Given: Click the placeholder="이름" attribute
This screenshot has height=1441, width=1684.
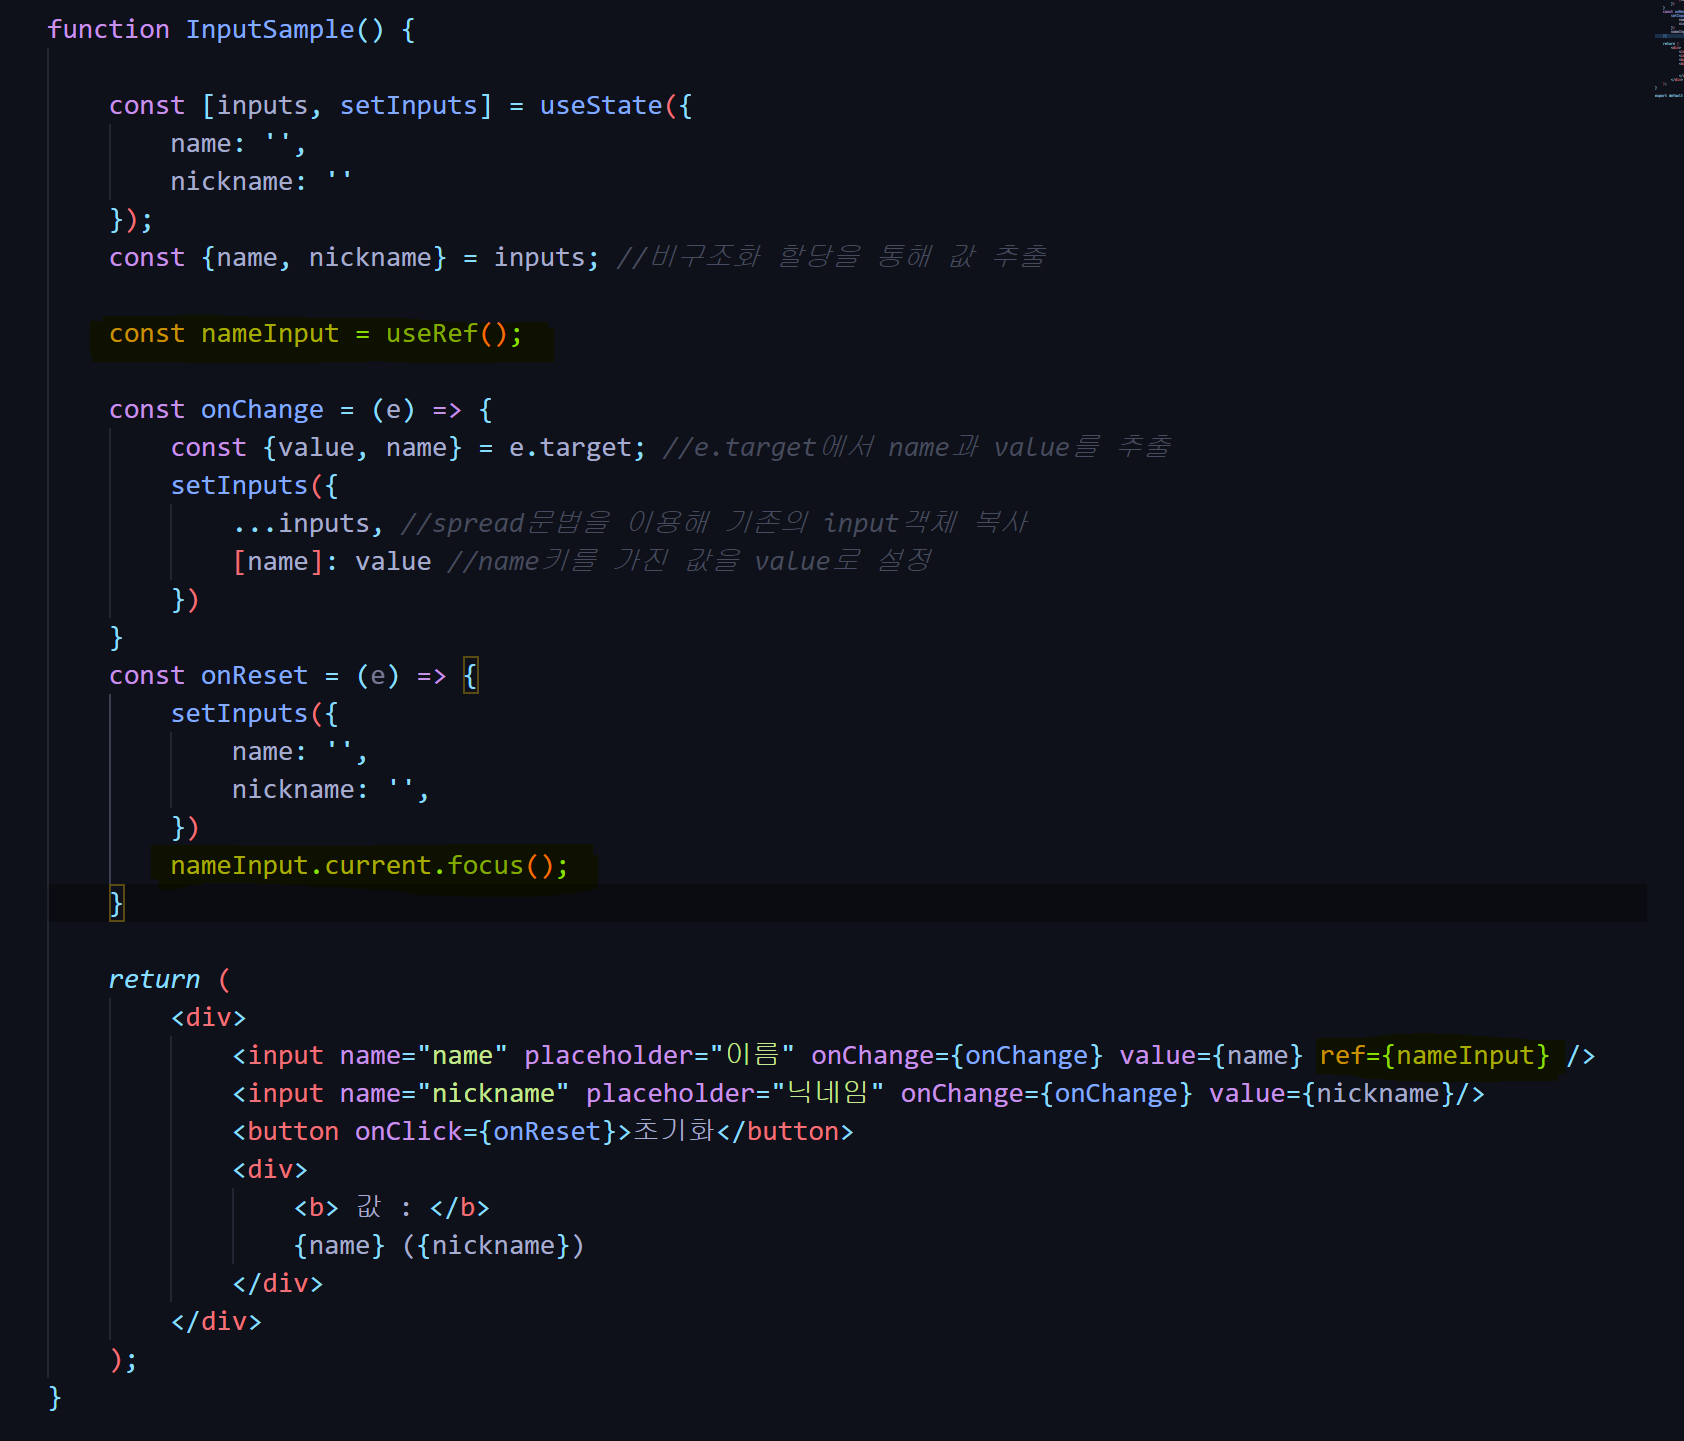Looking at the screenshot, I should [x=660, y=1056].
